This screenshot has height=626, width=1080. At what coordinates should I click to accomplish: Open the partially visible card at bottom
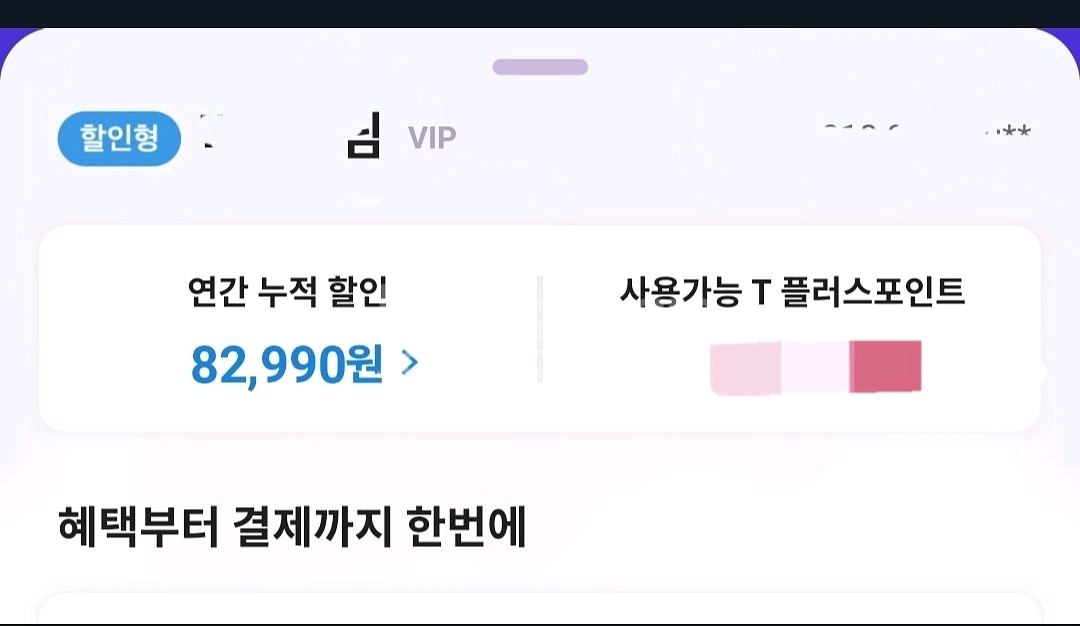[x=540, y=608]
